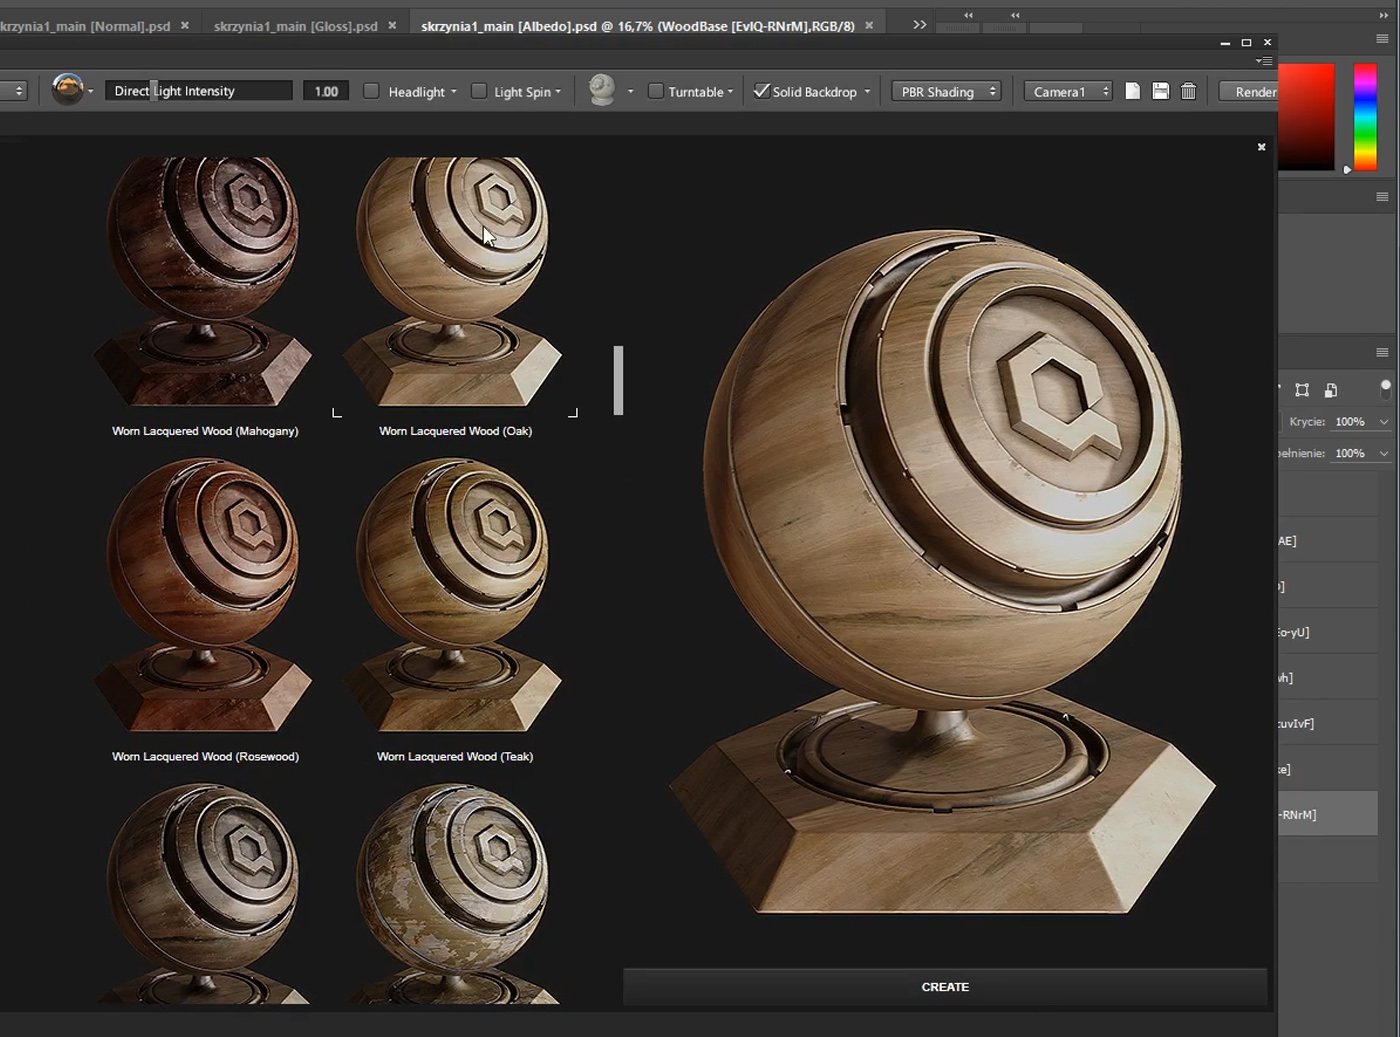
Task: Enable the Headlight checkbox
Action: (371, 90)
